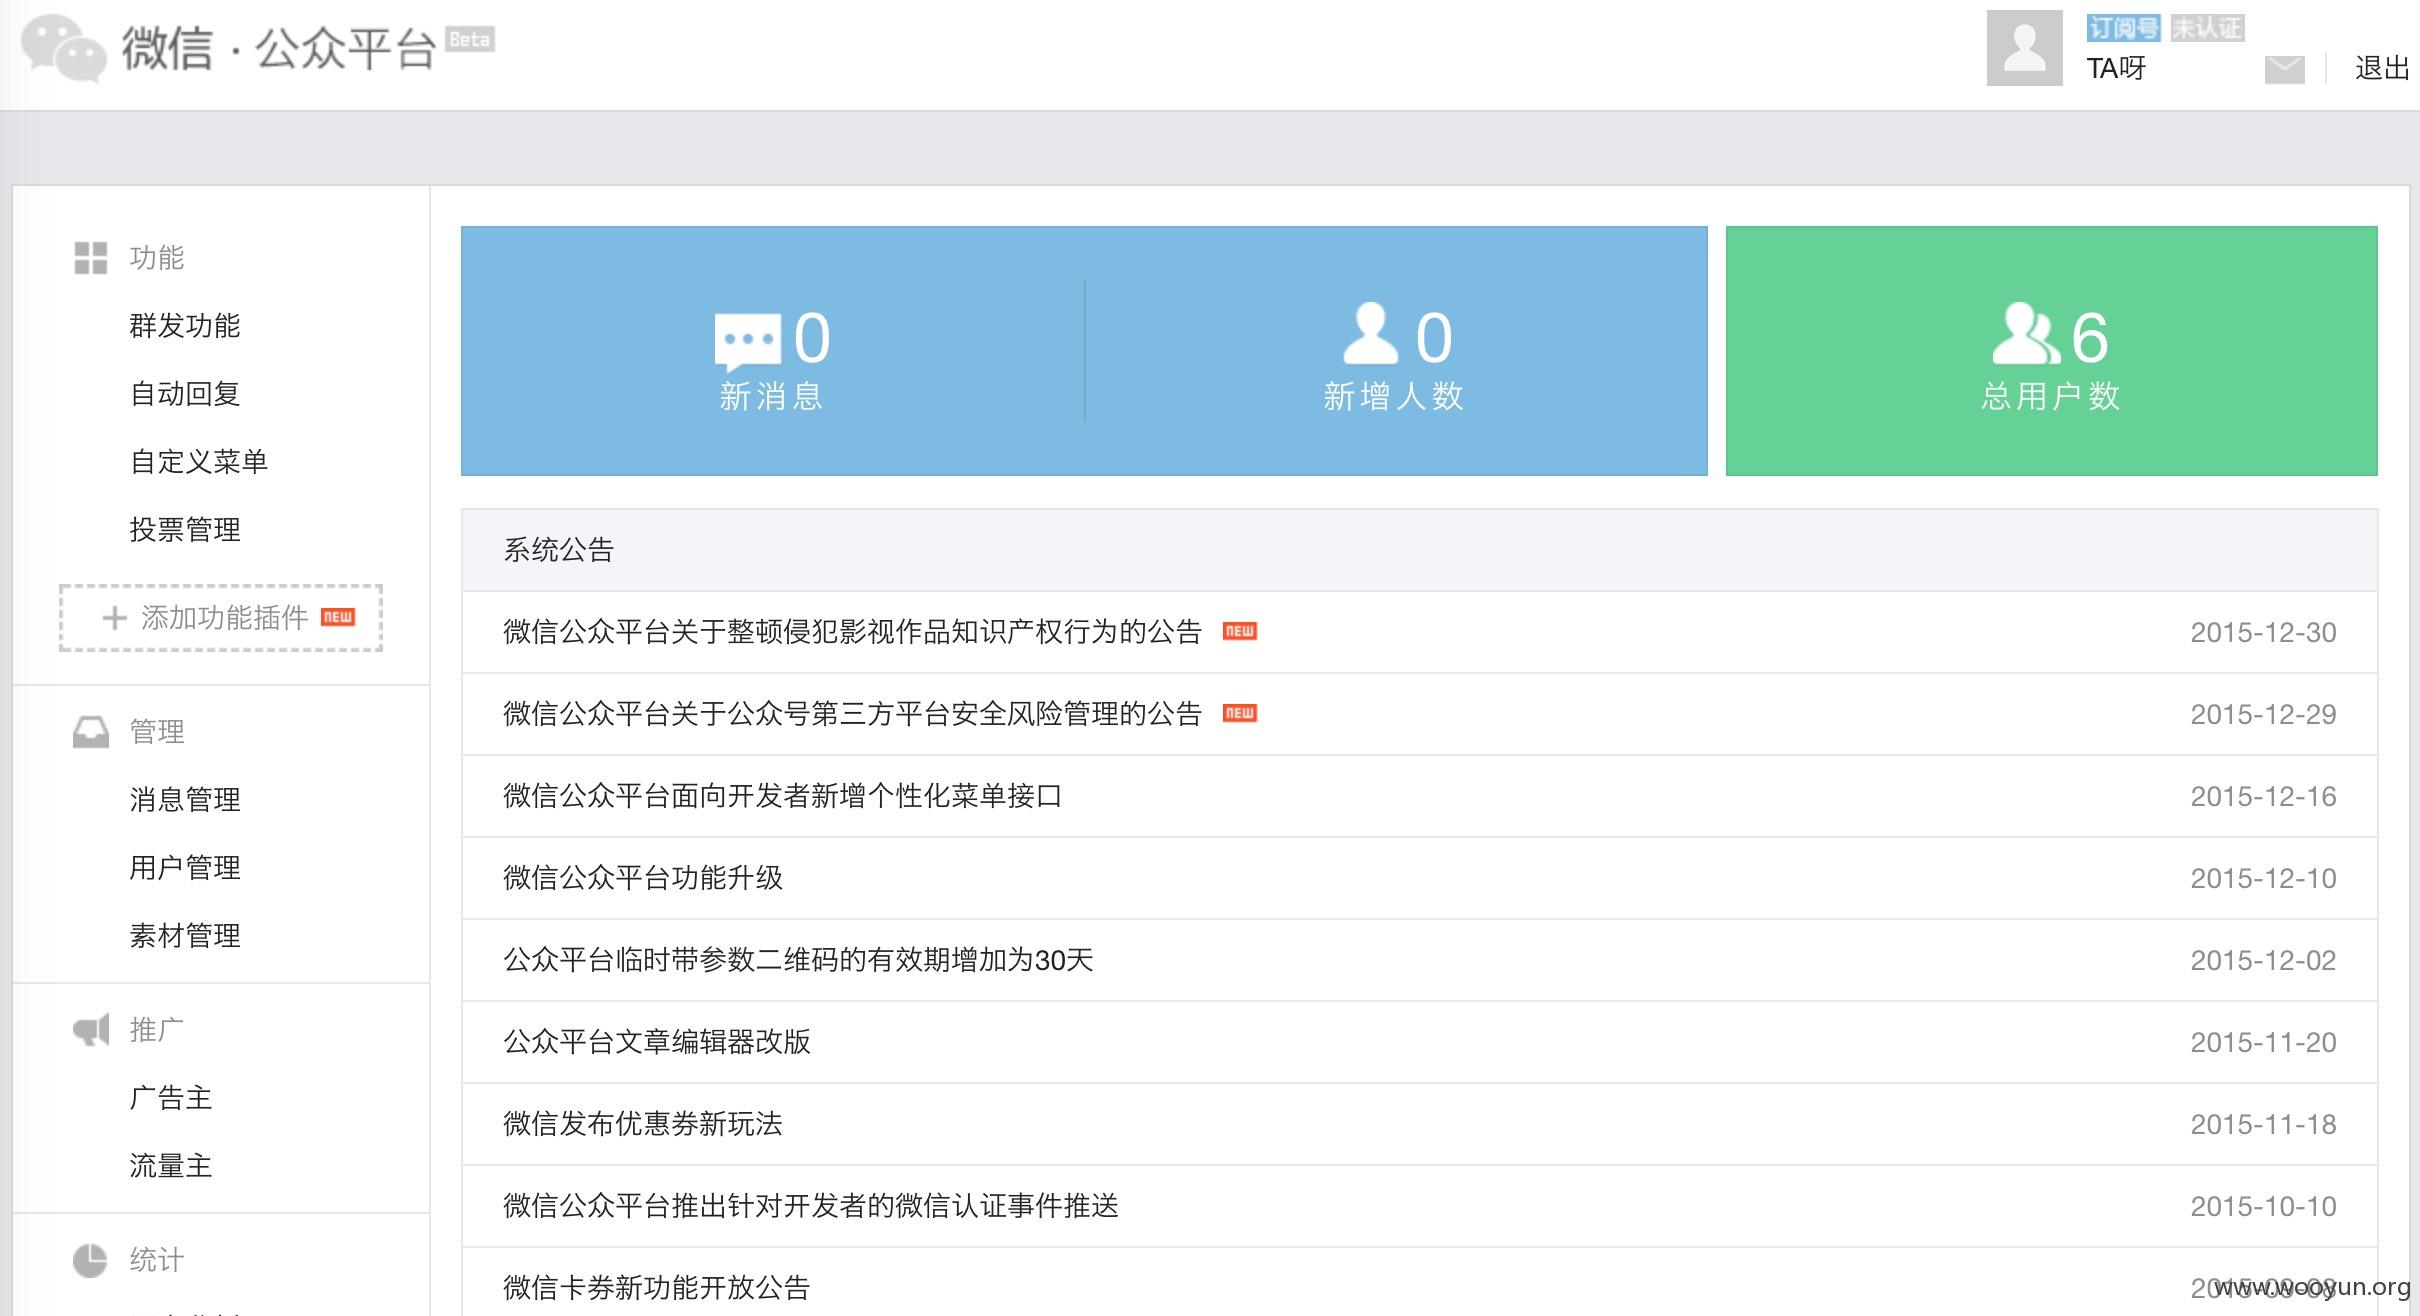Open announcement 微信公众平台推出针对开发者的微信认证事件推送
The width and height of the screenshot is (2420, 1316).
point(811,1206)
